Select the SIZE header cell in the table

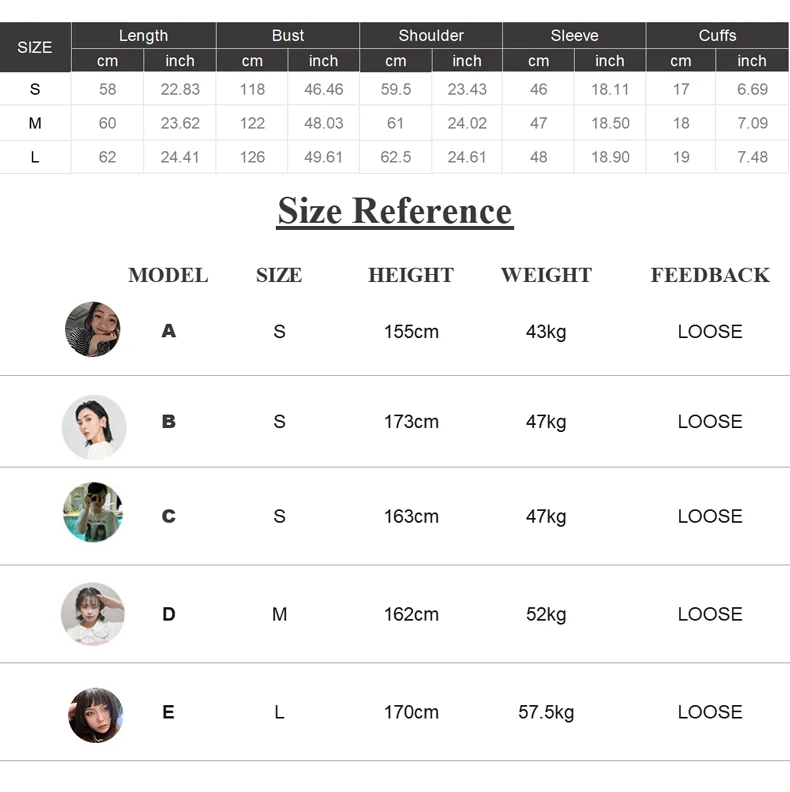tap(35, 47)
